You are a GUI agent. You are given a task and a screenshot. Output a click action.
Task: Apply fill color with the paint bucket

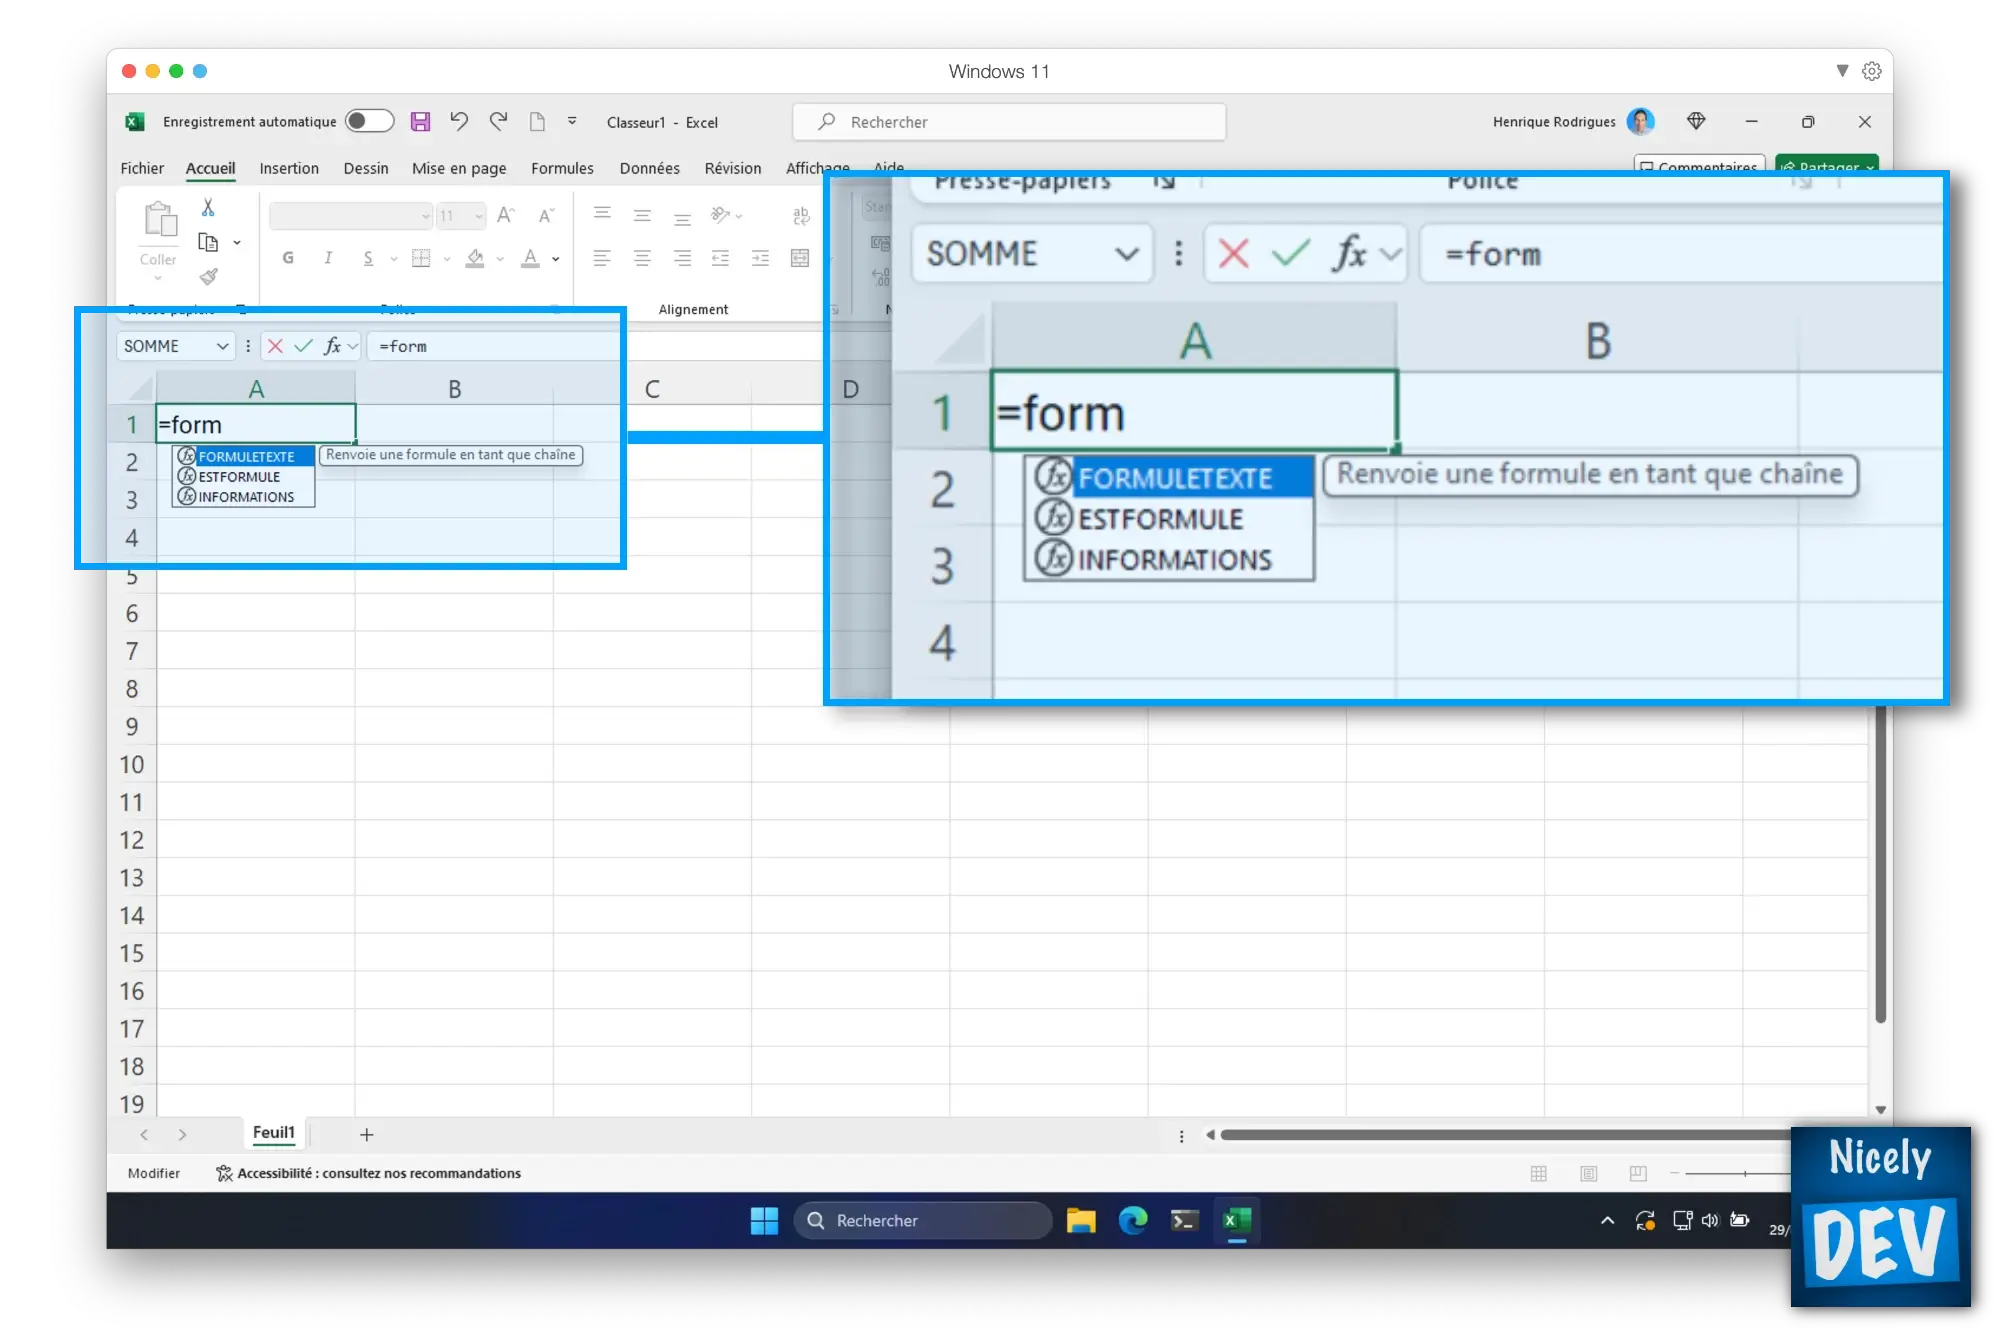coord(475,258)
